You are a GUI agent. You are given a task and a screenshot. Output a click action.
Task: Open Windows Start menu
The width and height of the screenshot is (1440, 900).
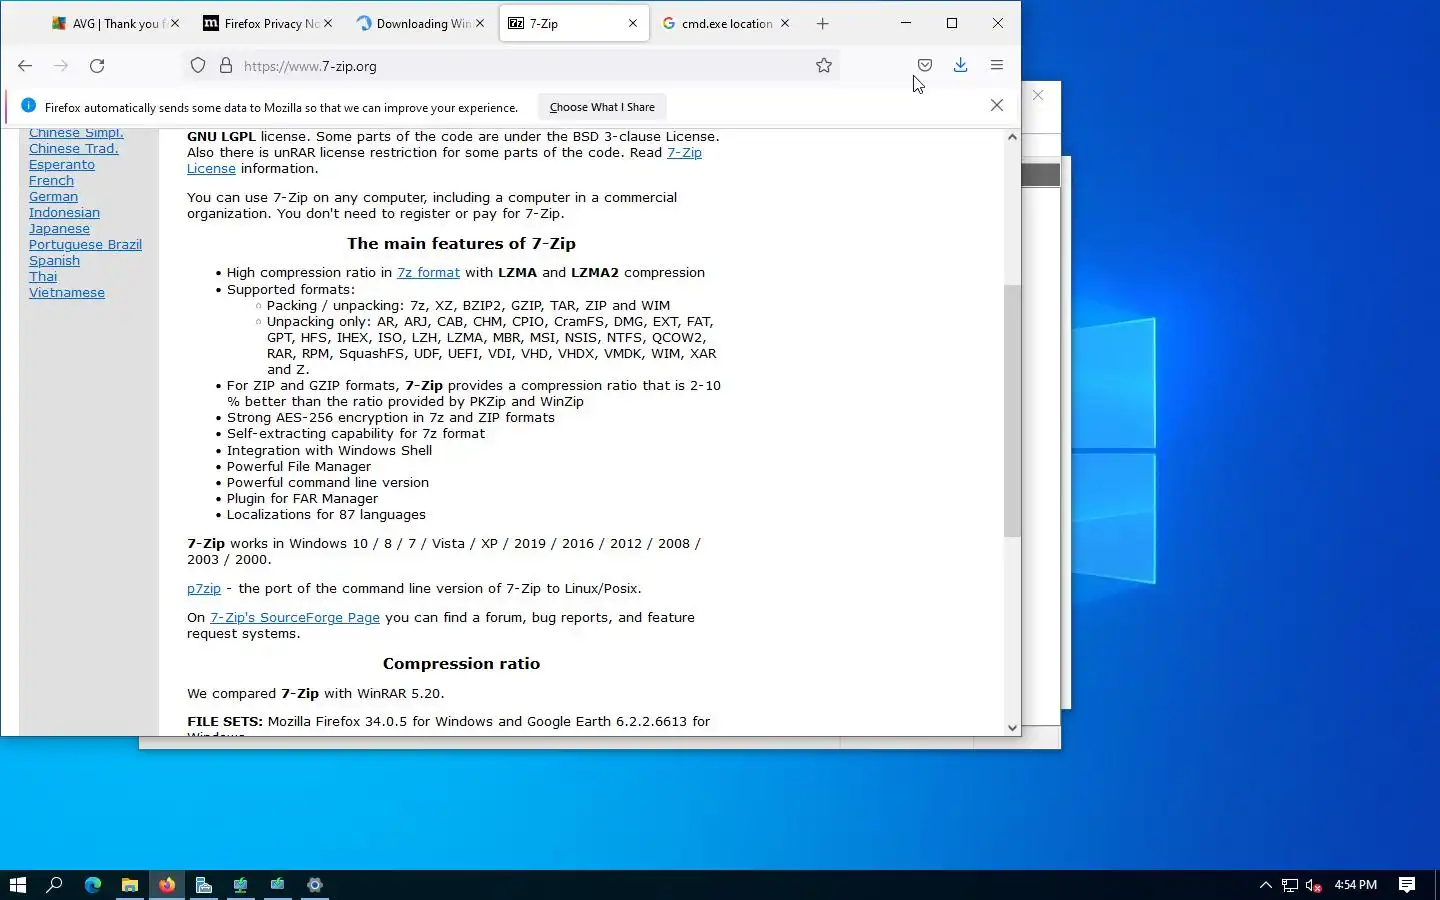[x=17, y=885]
